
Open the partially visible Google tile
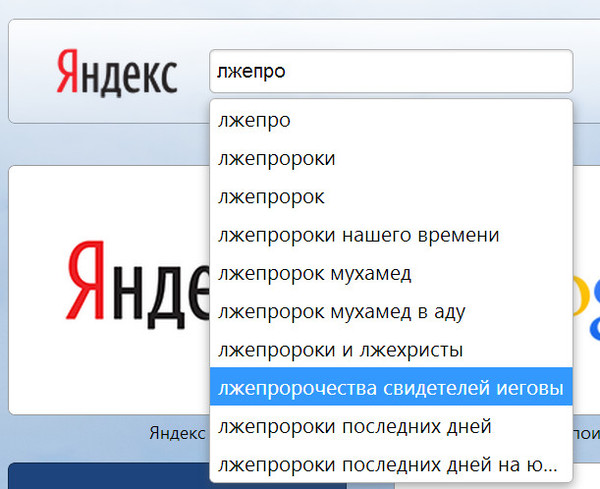coord(586,290)
